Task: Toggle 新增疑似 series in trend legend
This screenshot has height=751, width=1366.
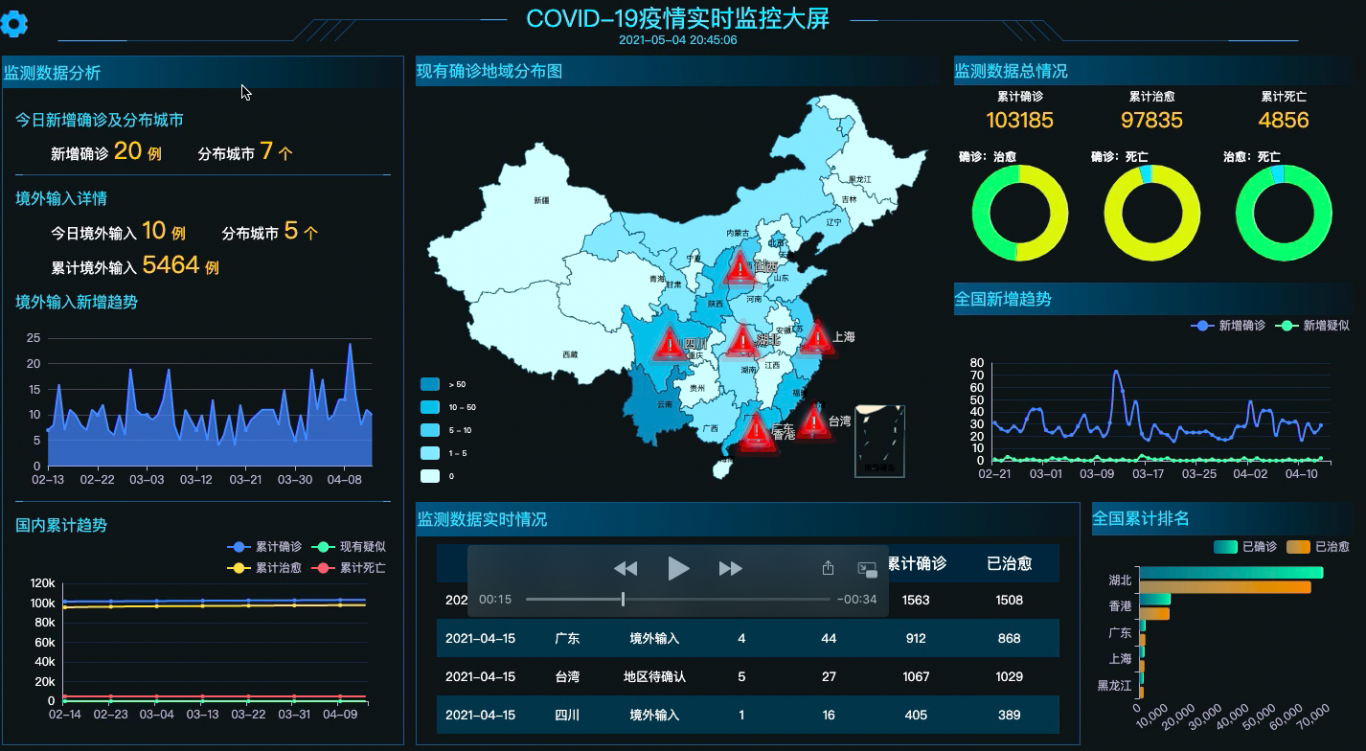Action: (x=1312, y=326)
